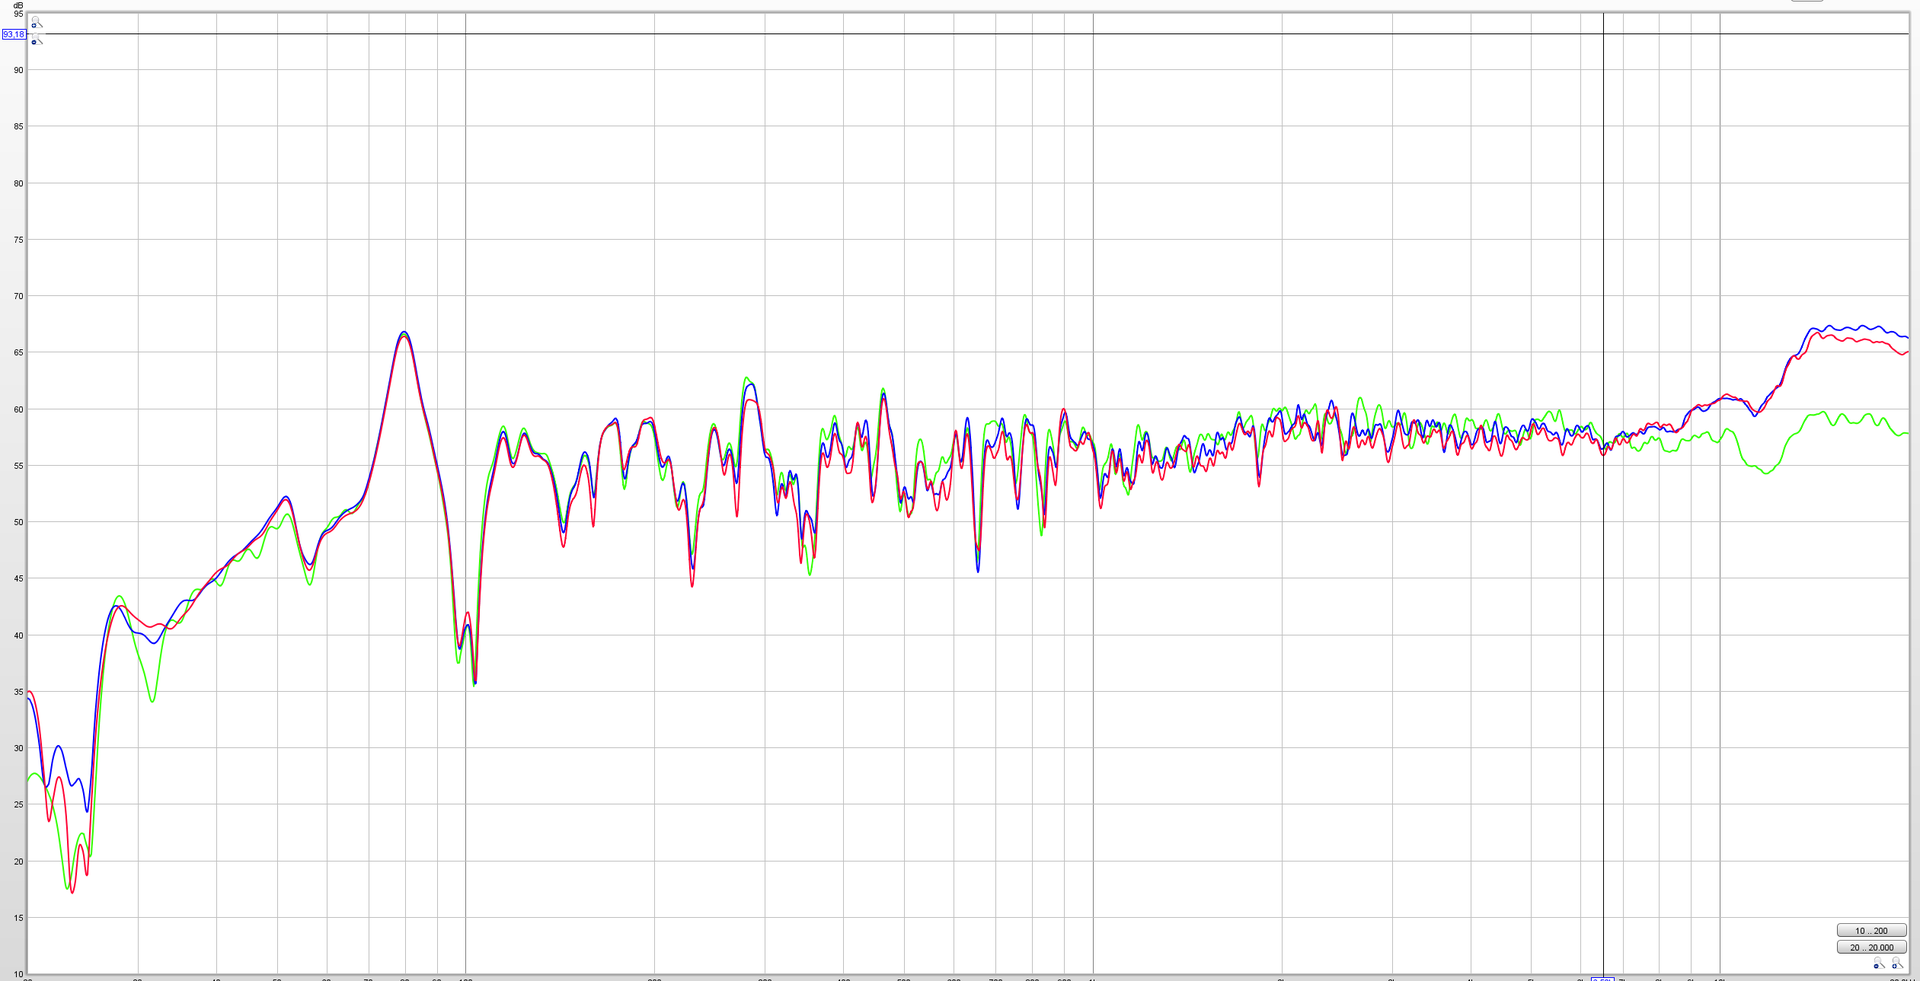Zoom out horizontally using bottom-right magnifier
This screenshot has width=1920, height=981.
[1878, 964]
